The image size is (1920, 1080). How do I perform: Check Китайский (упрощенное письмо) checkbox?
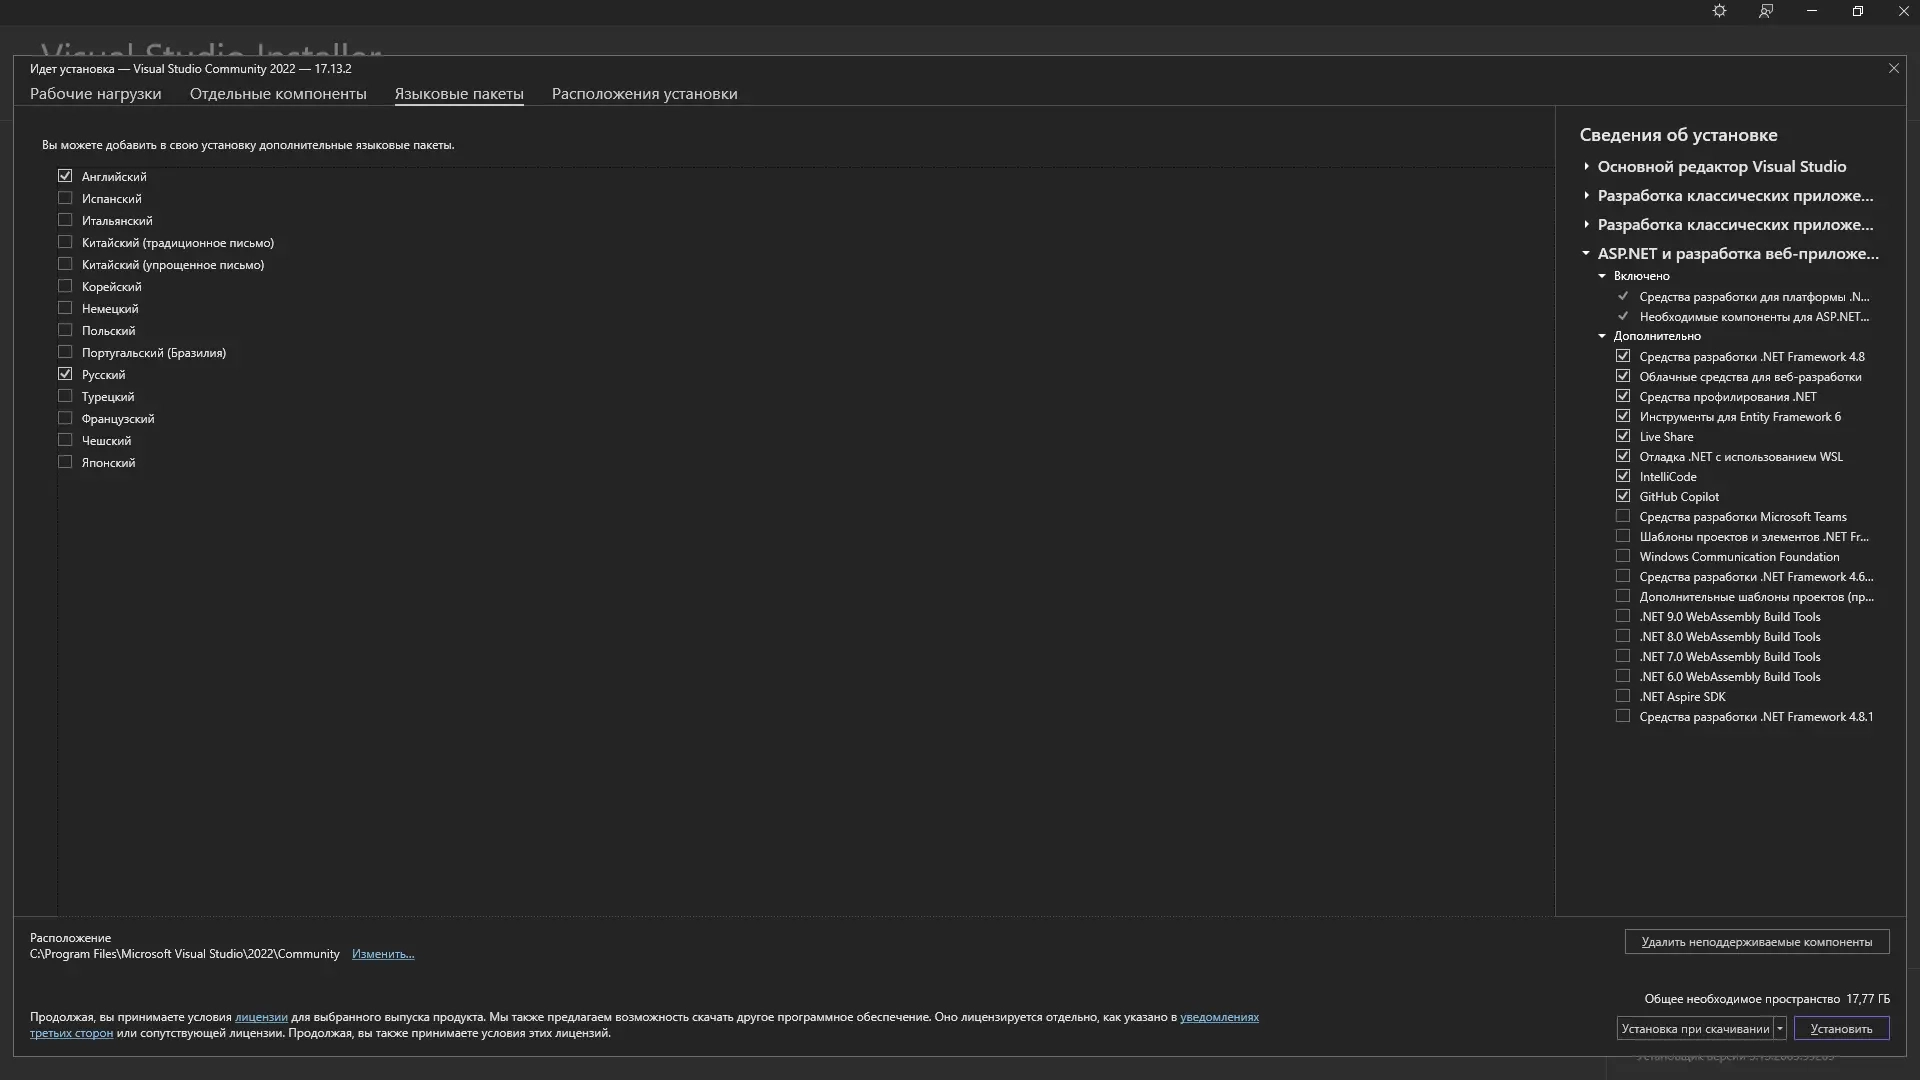point(65,264)
